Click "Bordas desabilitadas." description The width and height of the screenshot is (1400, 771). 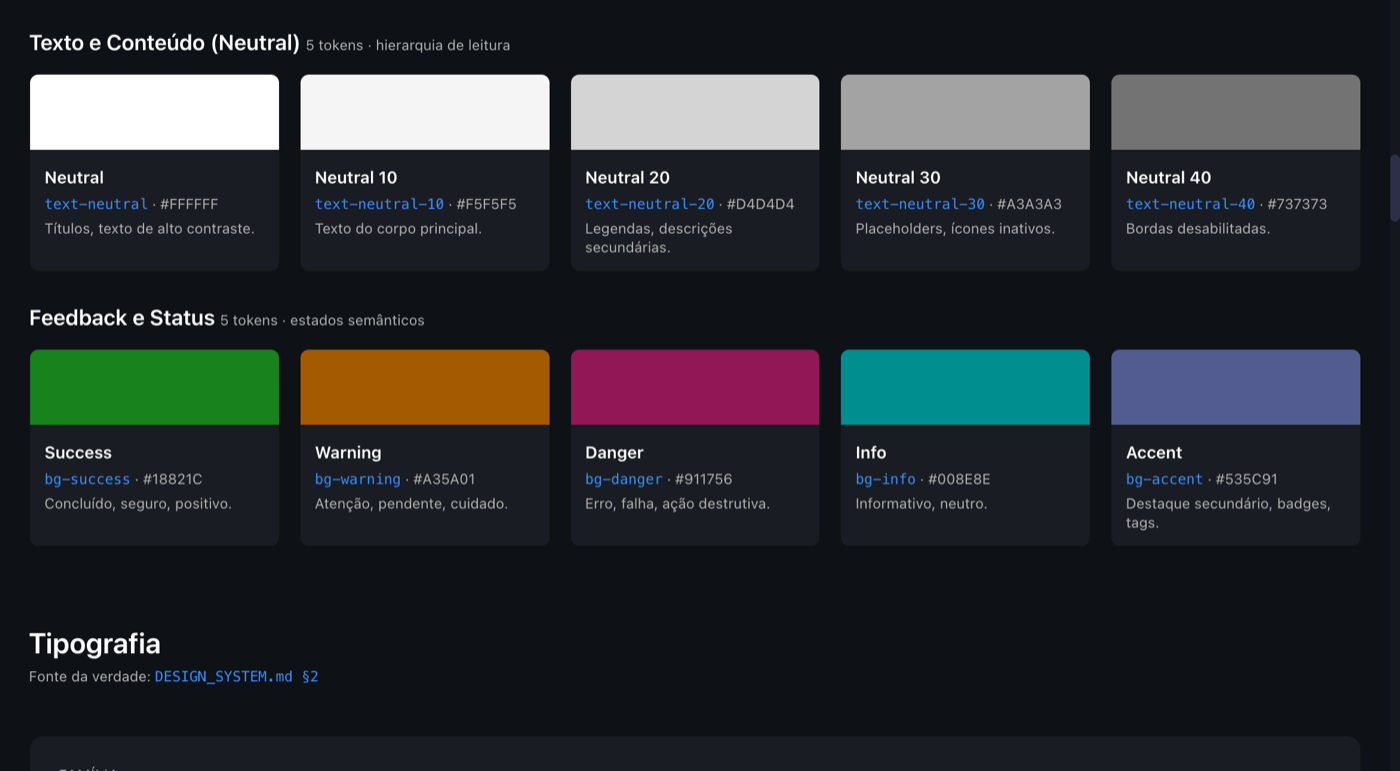click(1198, 229)
